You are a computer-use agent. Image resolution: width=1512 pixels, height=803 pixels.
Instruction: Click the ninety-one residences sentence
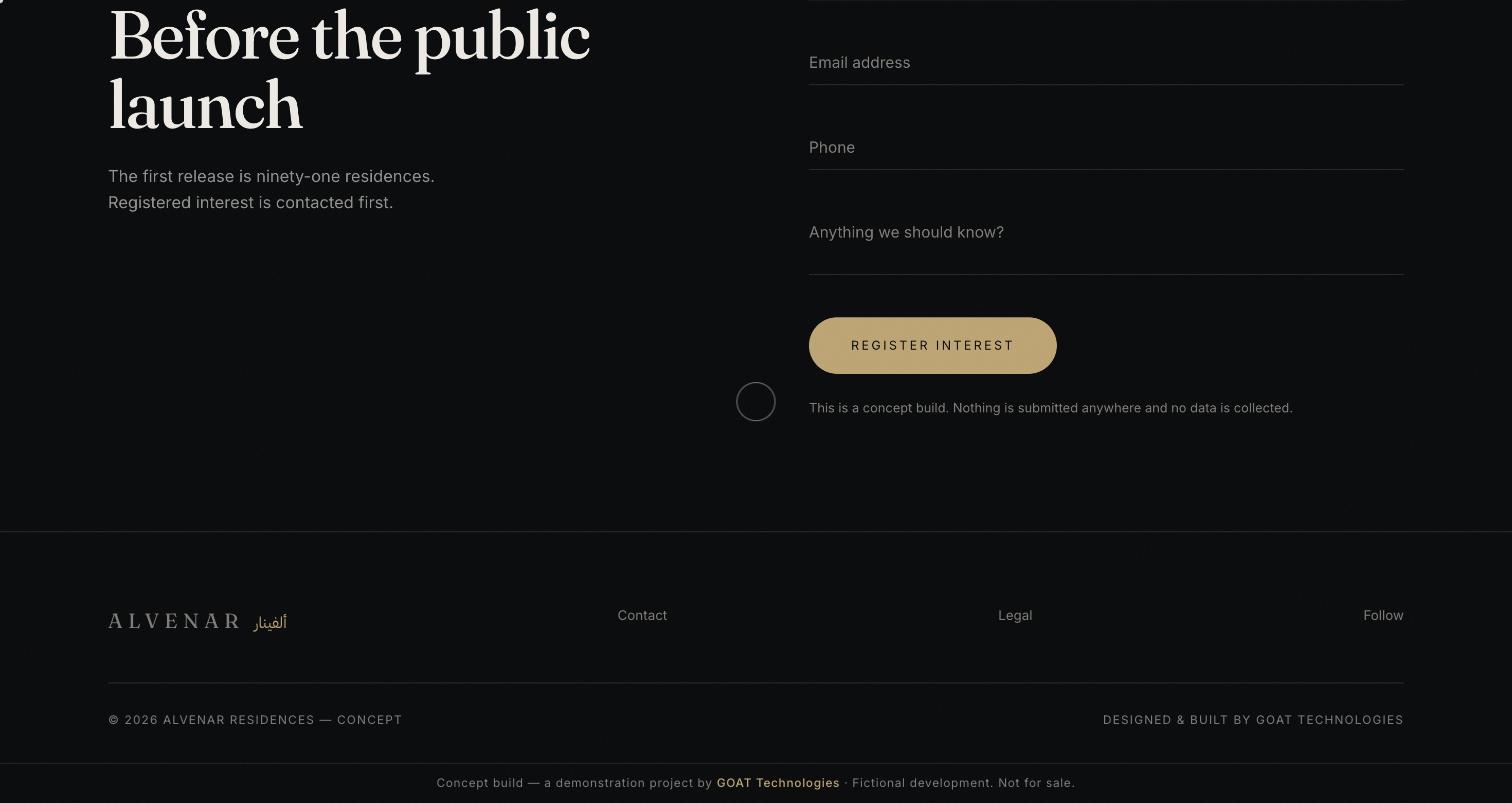pos(271,176)
